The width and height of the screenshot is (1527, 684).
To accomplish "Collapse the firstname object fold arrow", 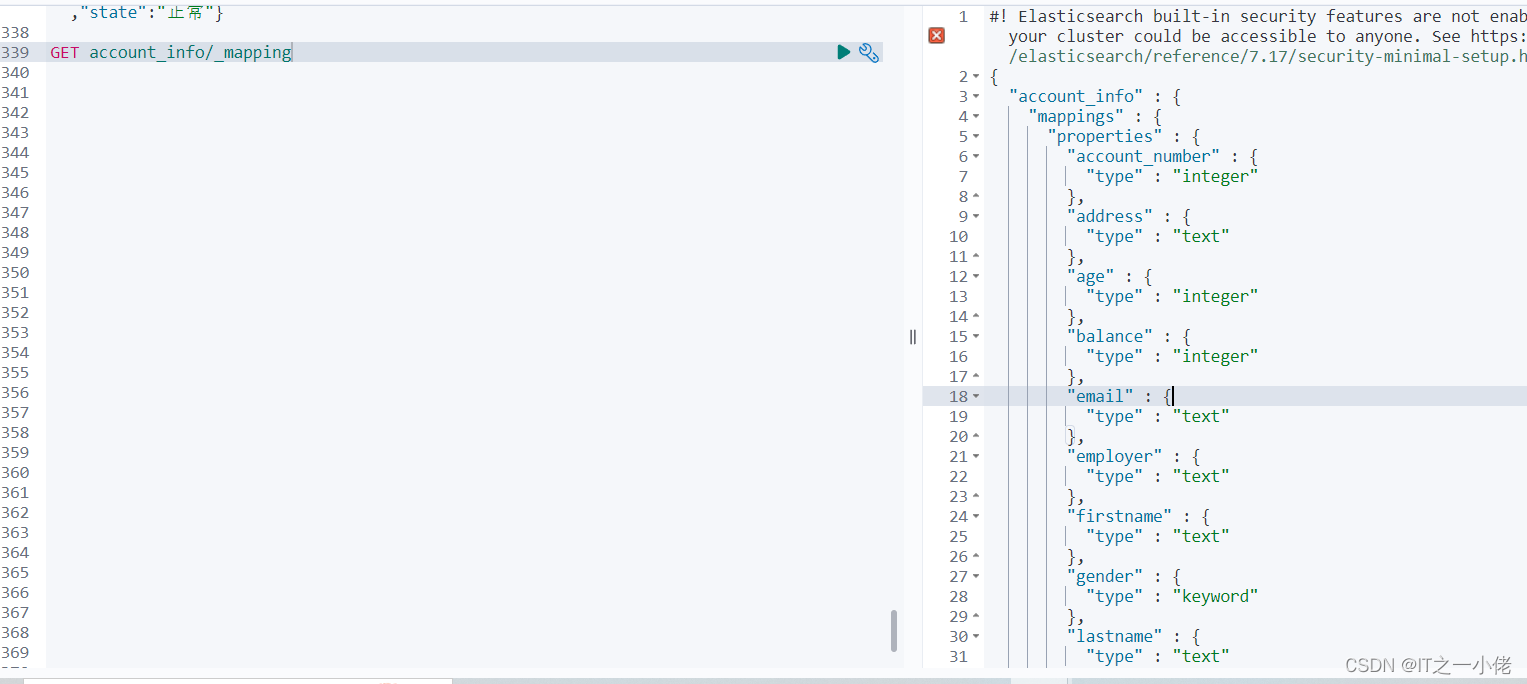I will coord(974,516).
